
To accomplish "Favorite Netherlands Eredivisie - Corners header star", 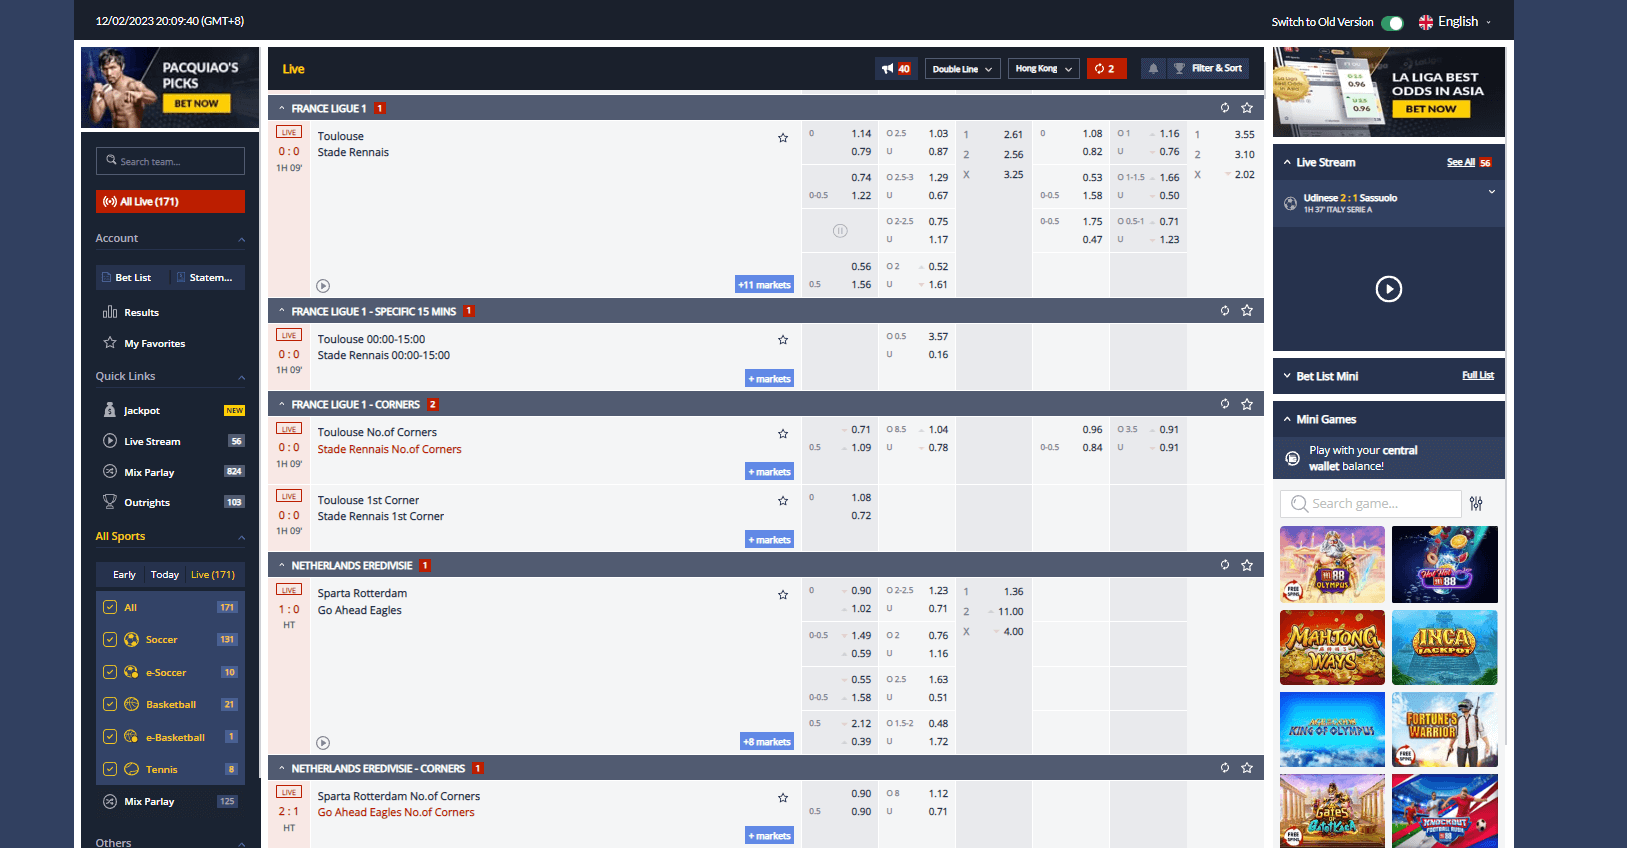I will (1247, 768).
